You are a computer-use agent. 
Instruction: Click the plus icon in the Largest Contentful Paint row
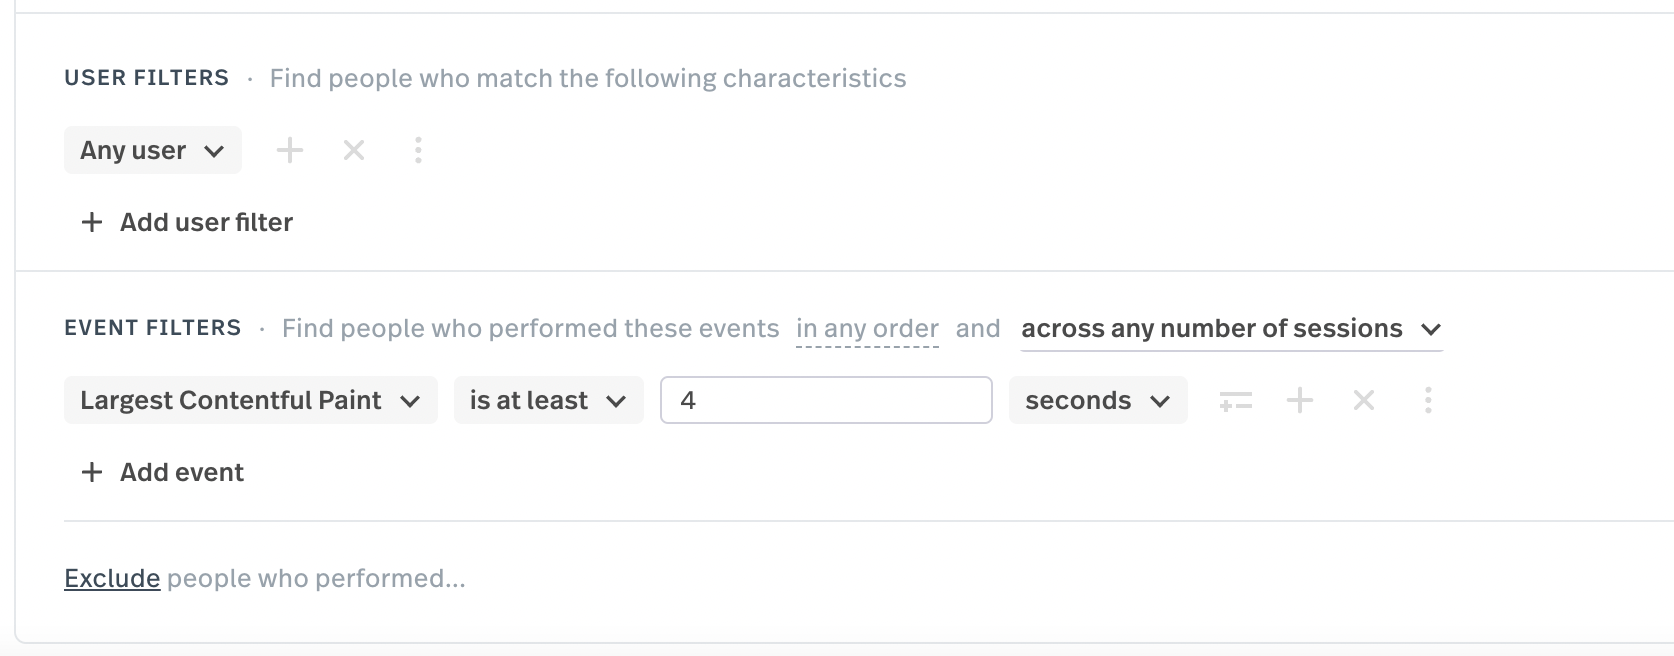click(x=1300, y=401)
